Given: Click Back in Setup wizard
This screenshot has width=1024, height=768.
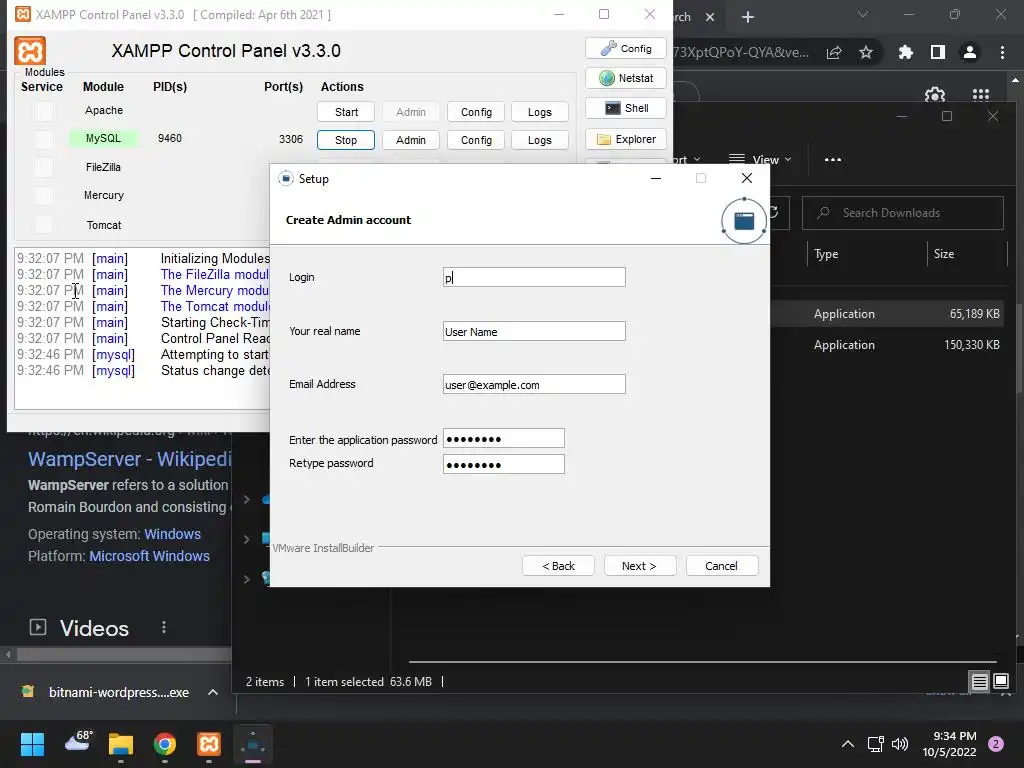Looking at the screenshot, I should coord(558,566).
